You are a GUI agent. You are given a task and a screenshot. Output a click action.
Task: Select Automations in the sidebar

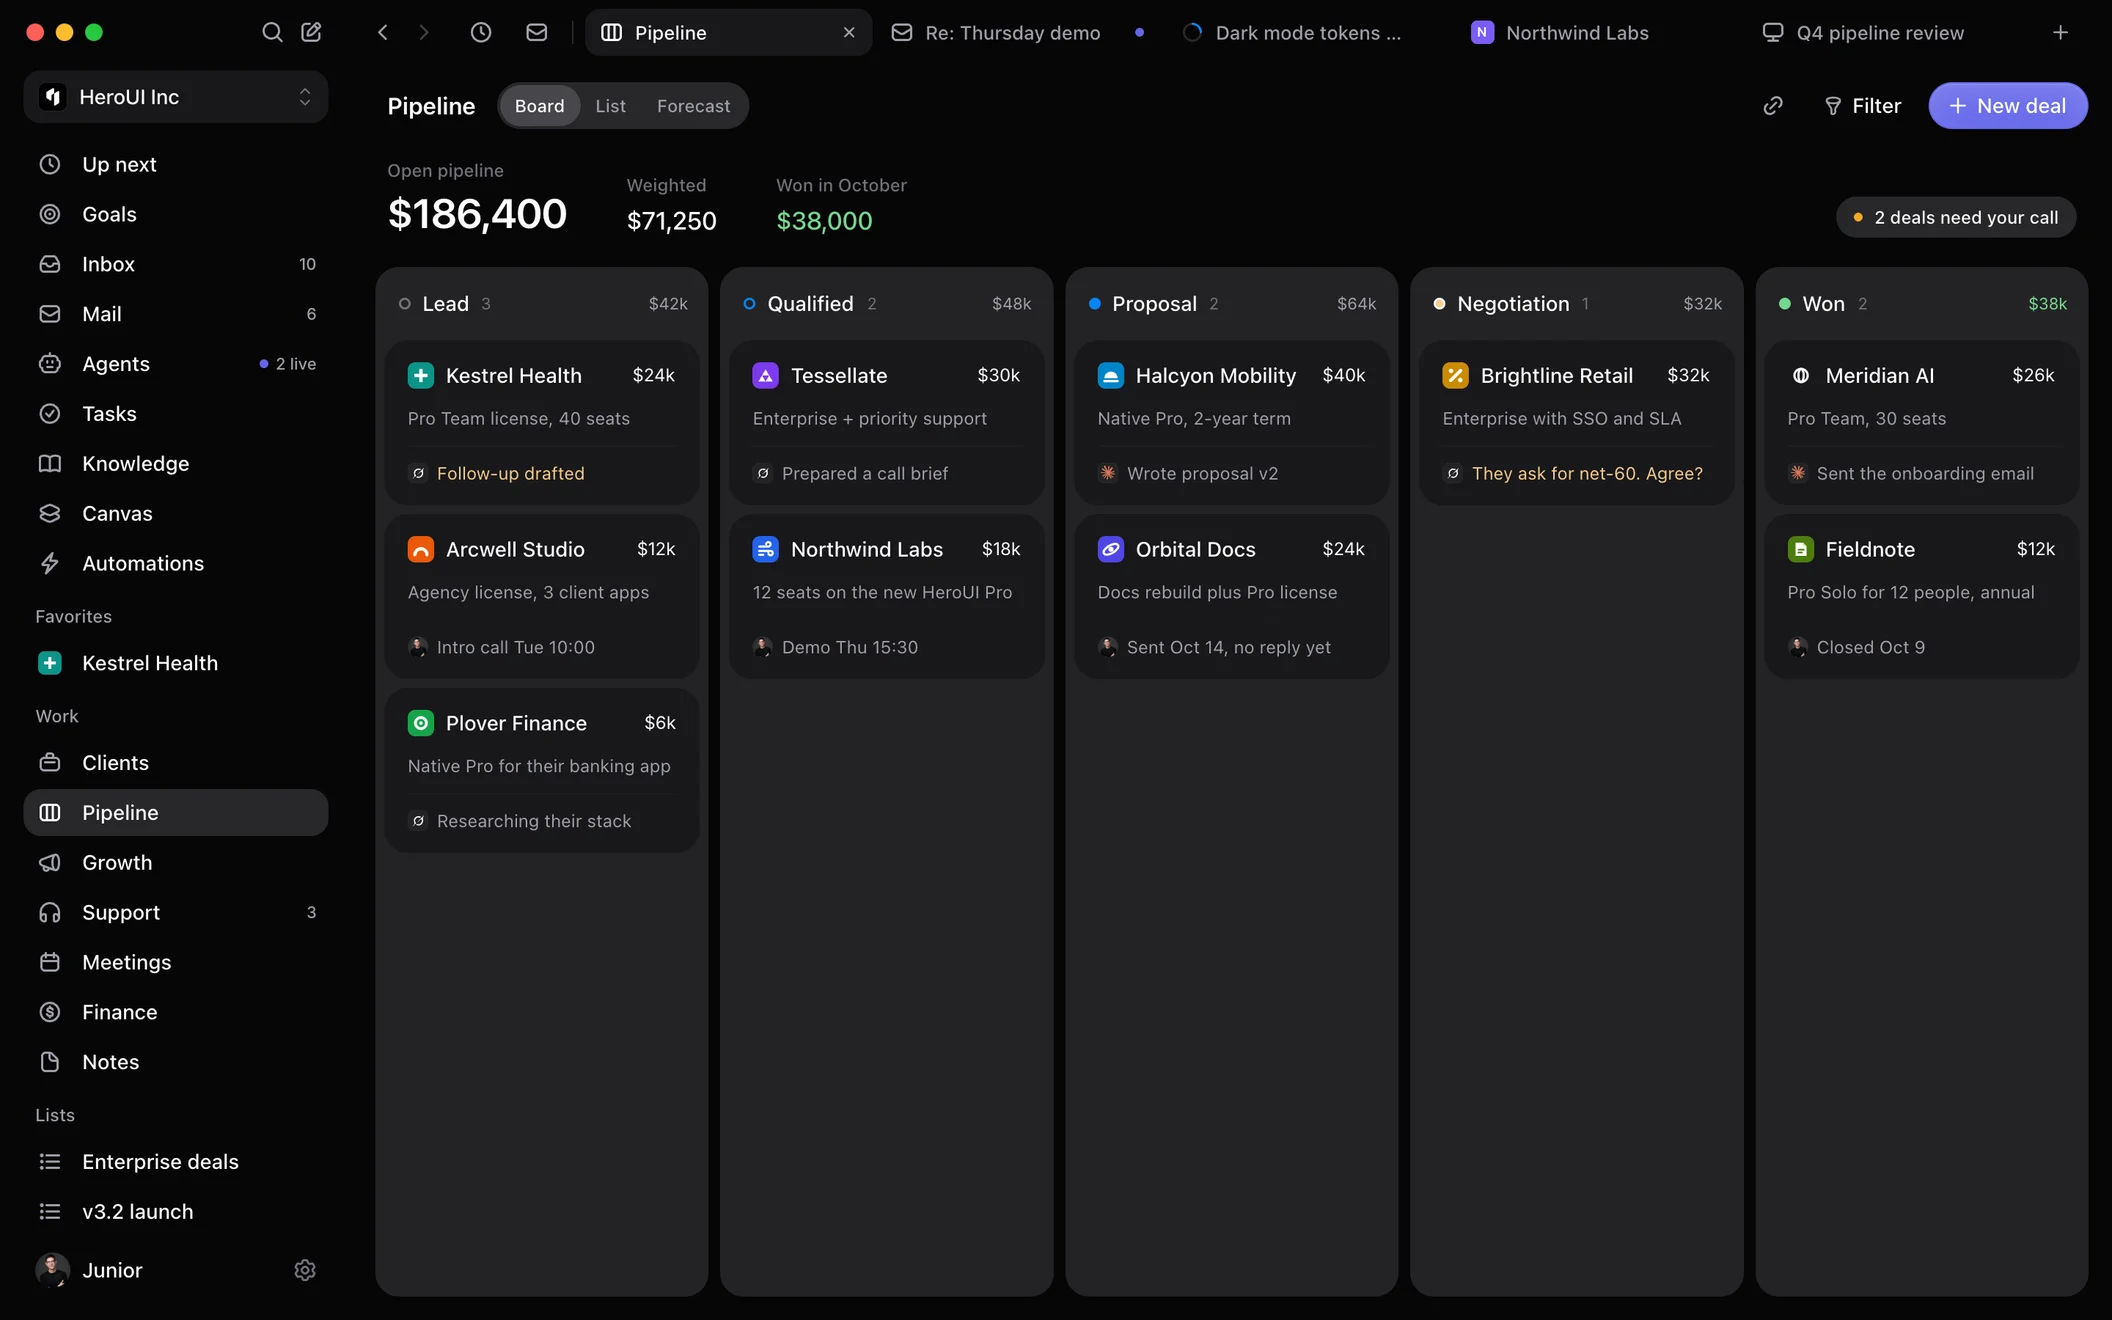[176, 563]
